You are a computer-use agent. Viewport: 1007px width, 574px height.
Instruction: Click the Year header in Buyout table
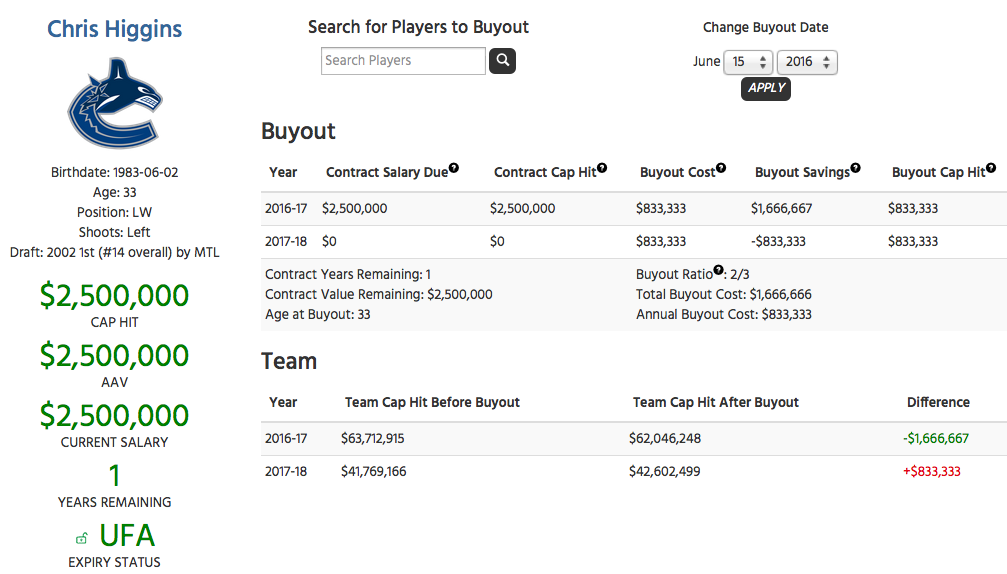283,172
